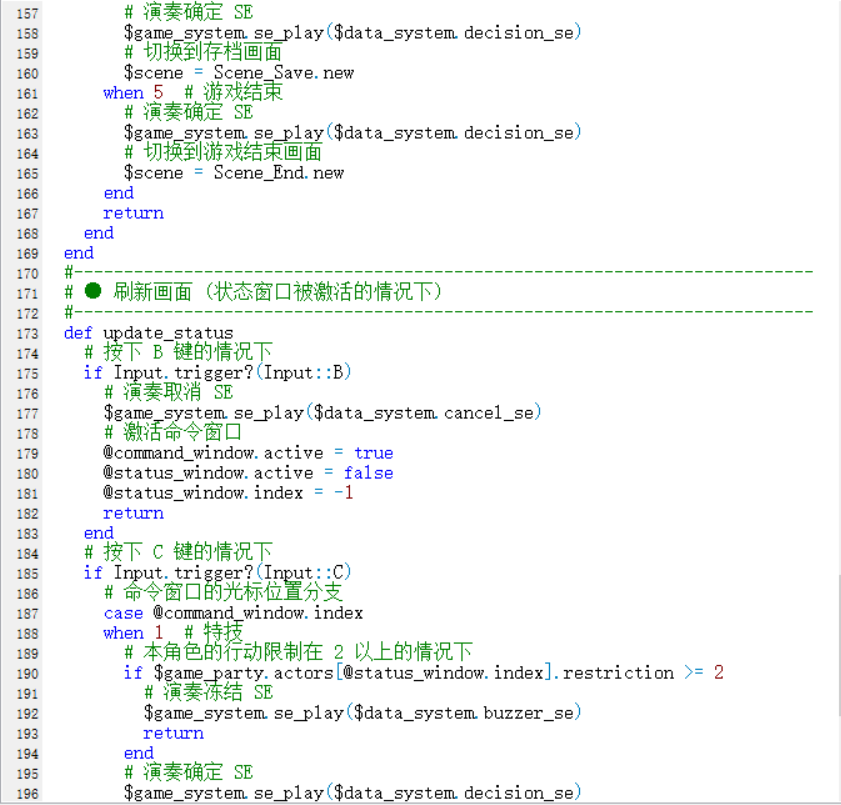Click 'case @command_window.index' line
Viewport: 841px width, 805px height.
pos(233,613)
